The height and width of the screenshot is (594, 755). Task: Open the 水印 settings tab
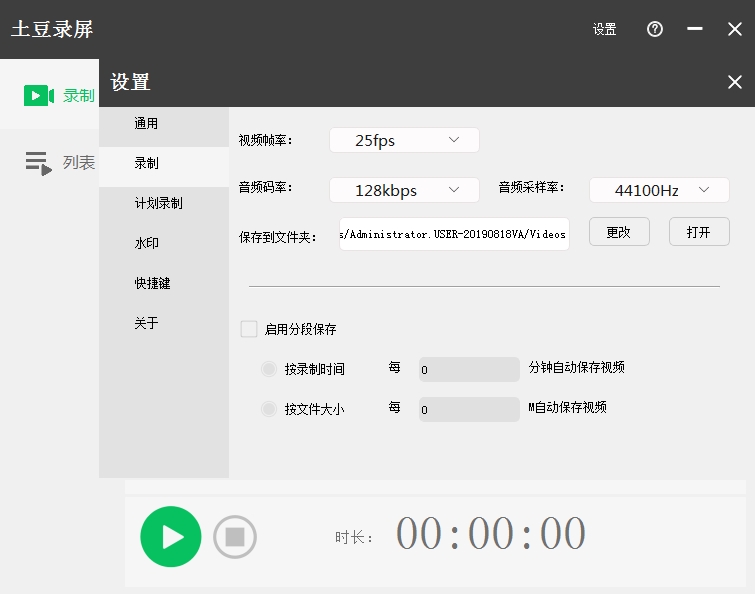(x=147, y=244)
